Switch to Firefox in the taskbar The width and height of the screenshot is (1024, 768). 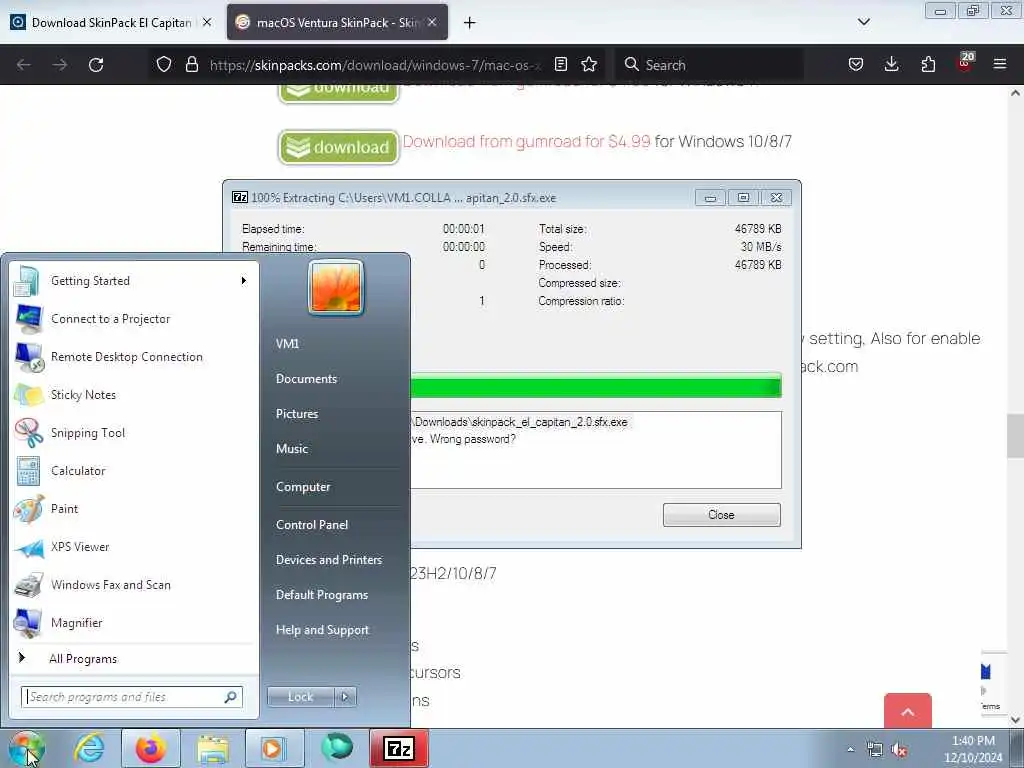click(151, 748)
